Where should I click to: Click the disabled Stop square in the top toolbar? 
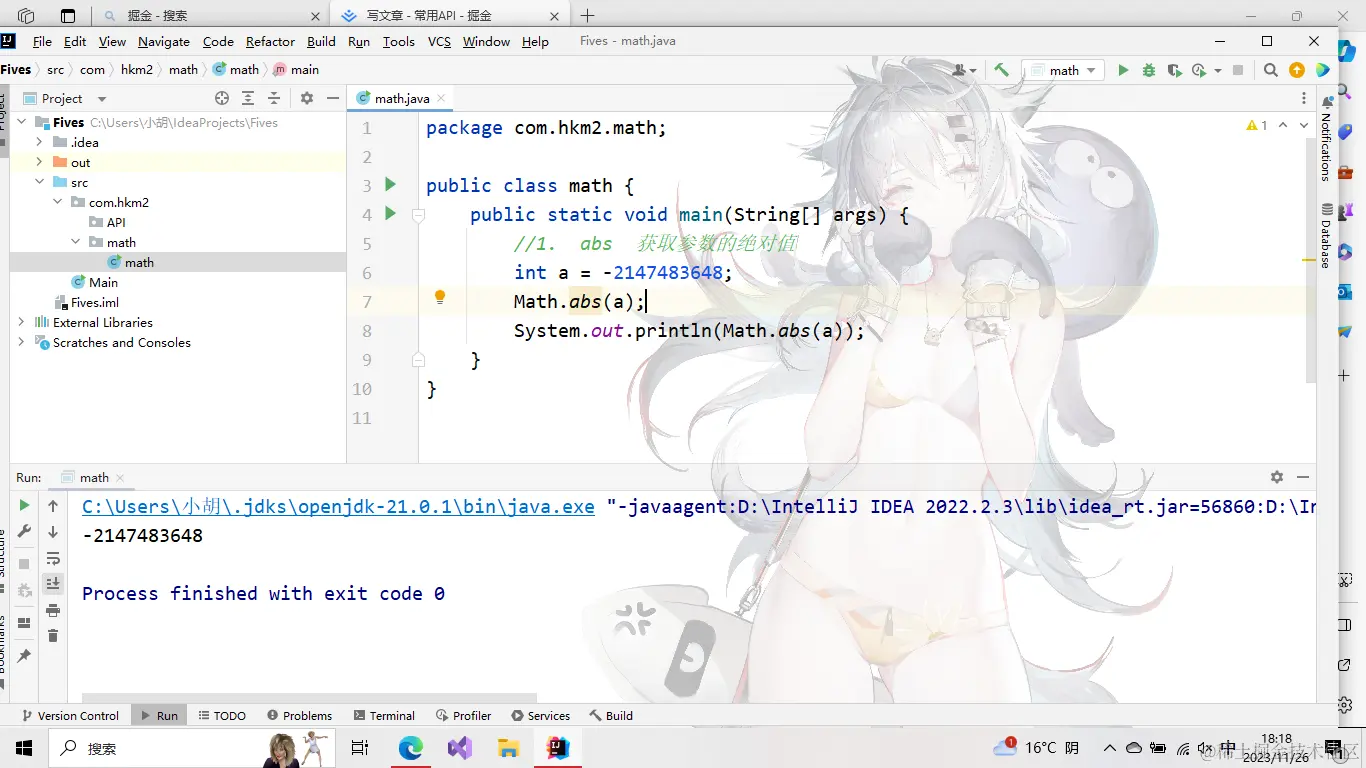(x=1238, y=70)
